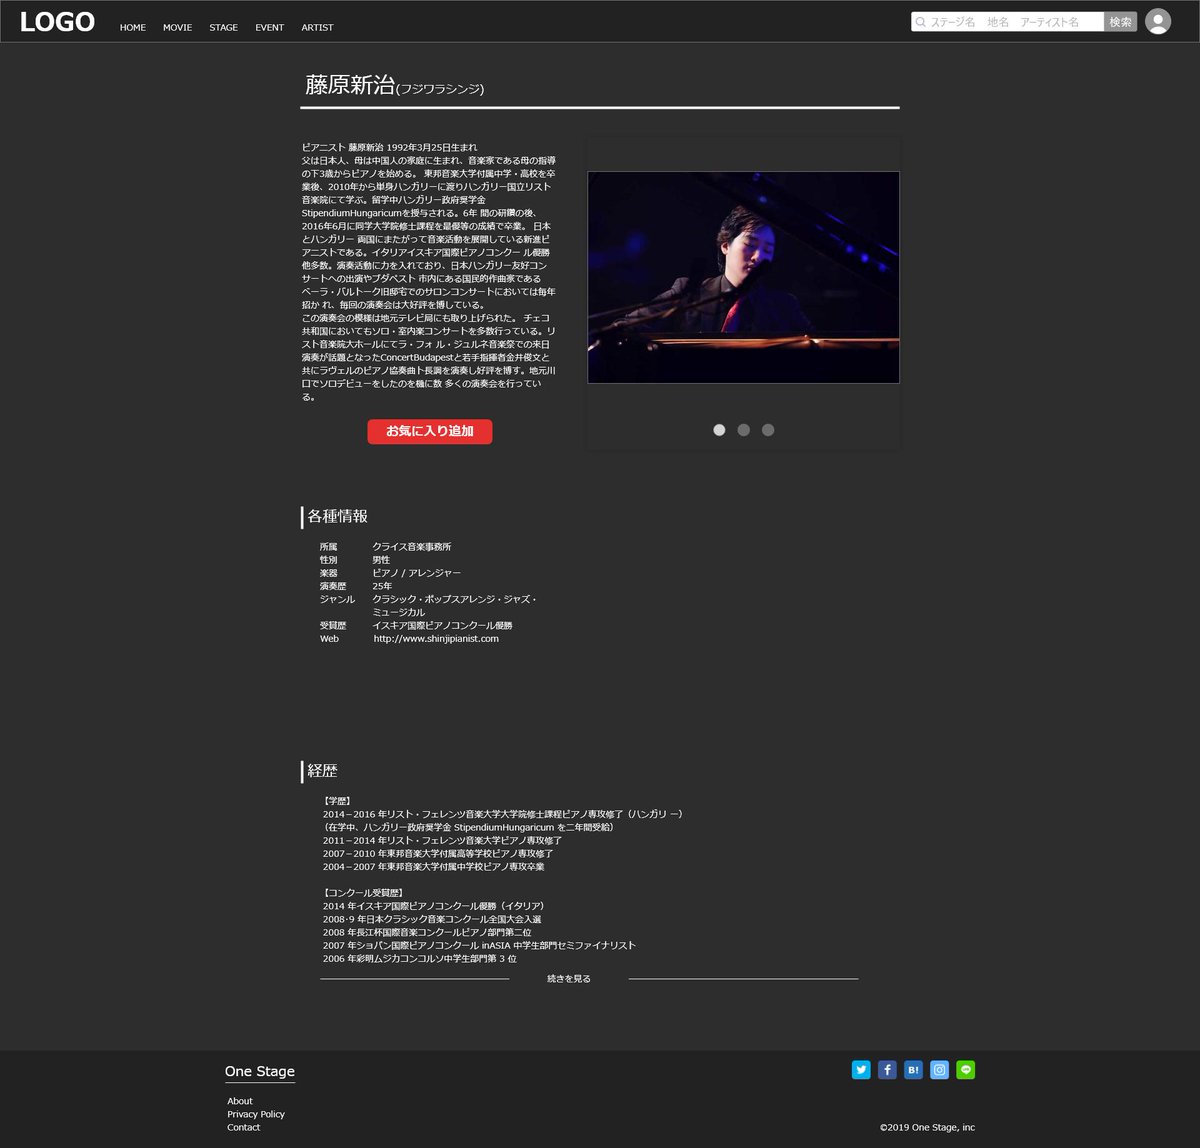Click the 各種情報 section heading
Screen dimensions: 1200x1148
[x=337, y=516]
